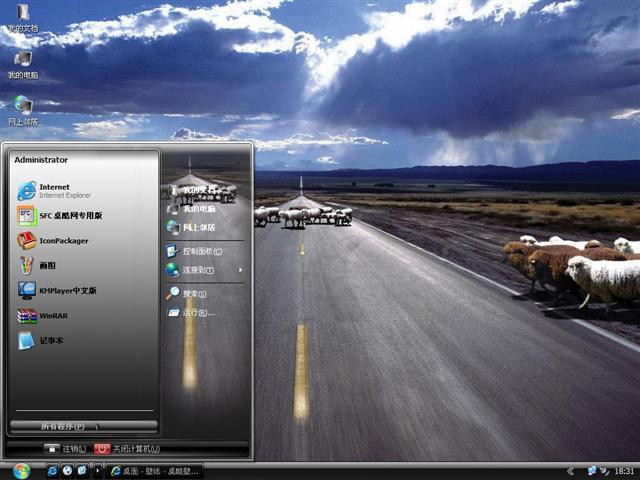Launch IconPackager from the Start menu
Viewport: 640px width, 480px height.
tap(53, 240)
